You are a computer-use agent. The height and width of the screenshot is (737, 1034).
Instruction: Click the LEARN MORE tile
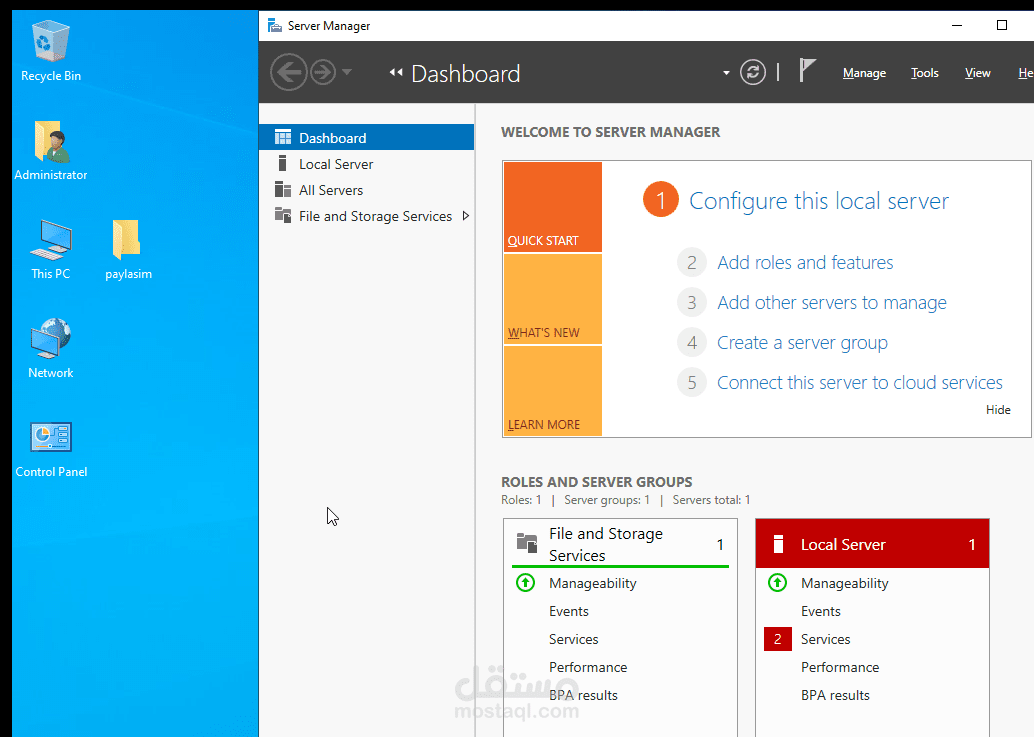[553, 390]
